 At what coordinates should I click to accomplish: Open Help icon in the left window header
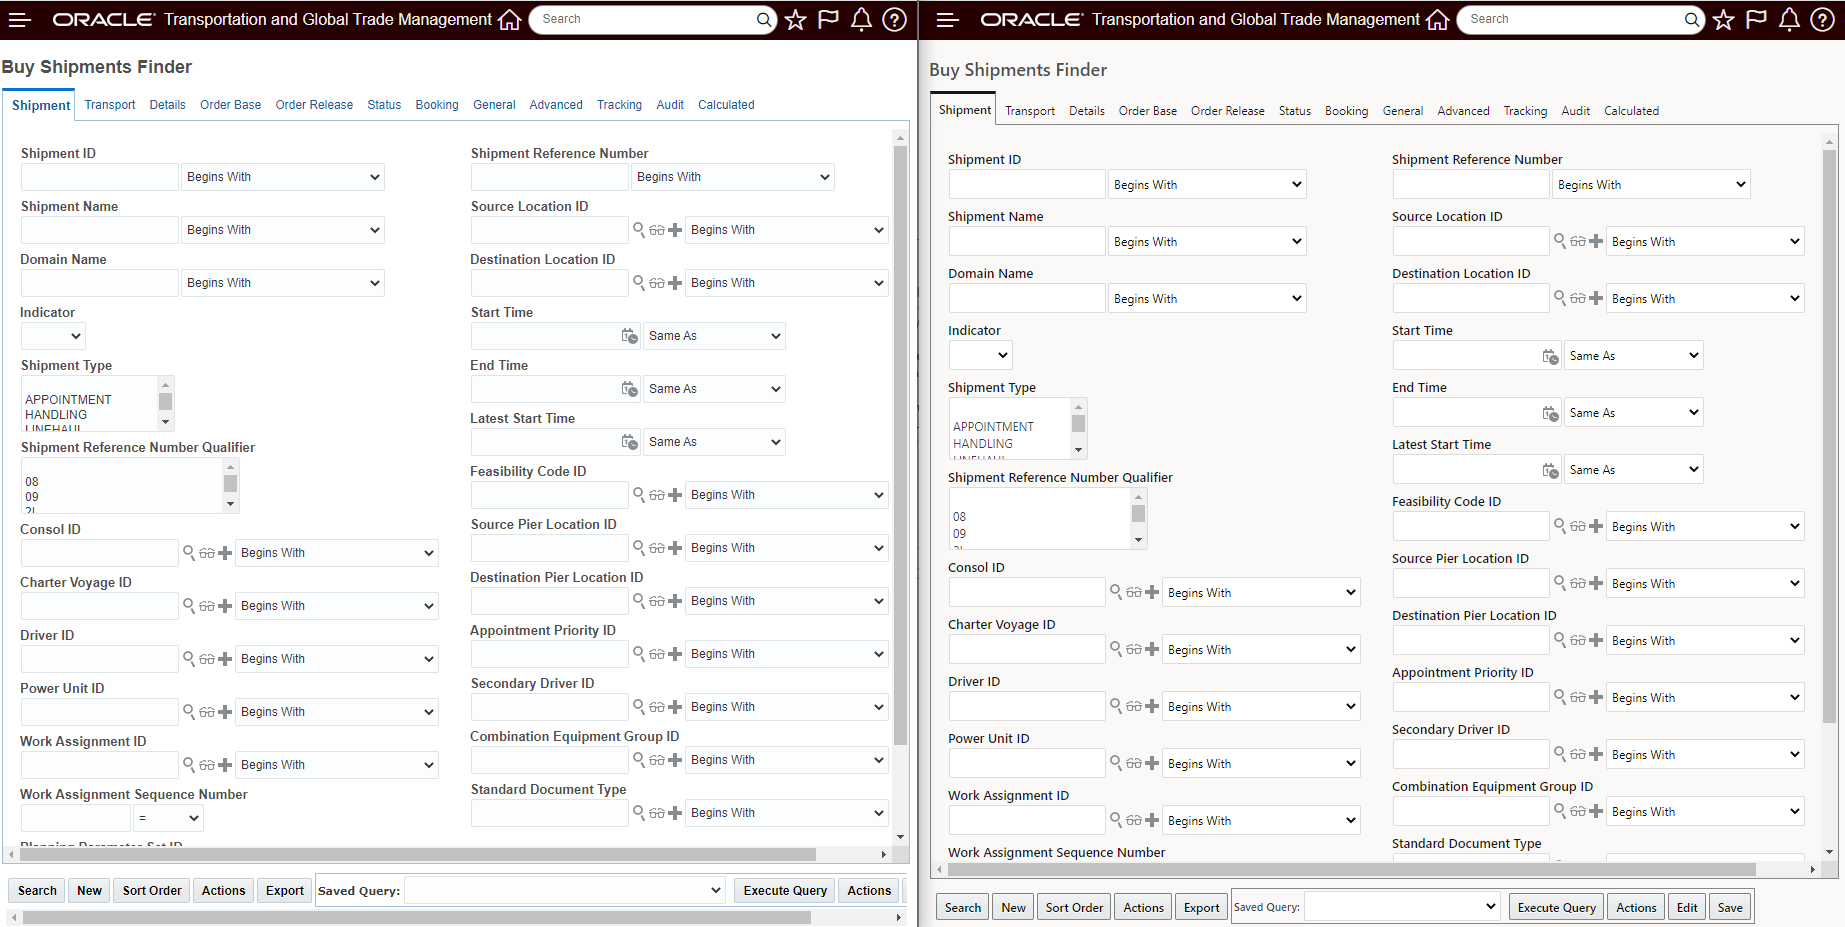895,19
